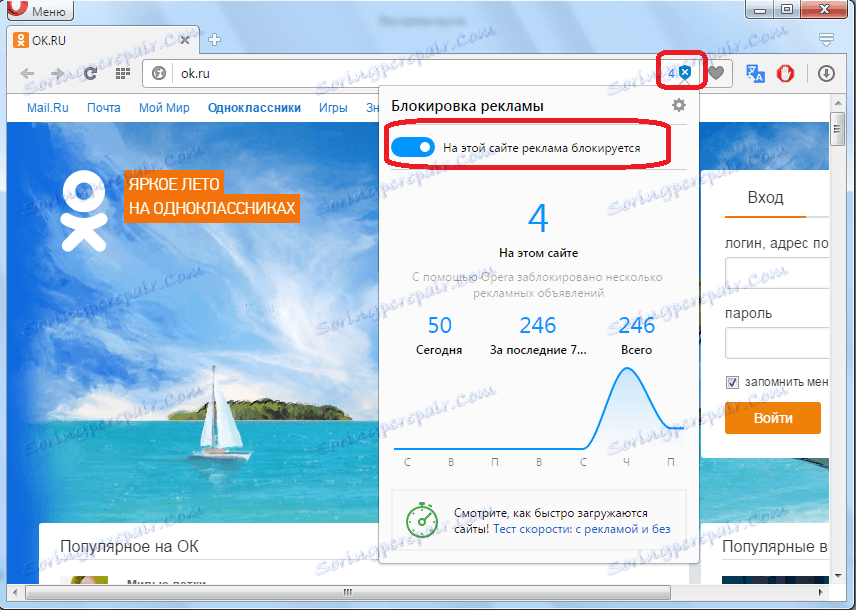This screenshot has height=610, width=856.
Task: Click the Блокировка рекламы heading
Action: (x=467, y=106)
